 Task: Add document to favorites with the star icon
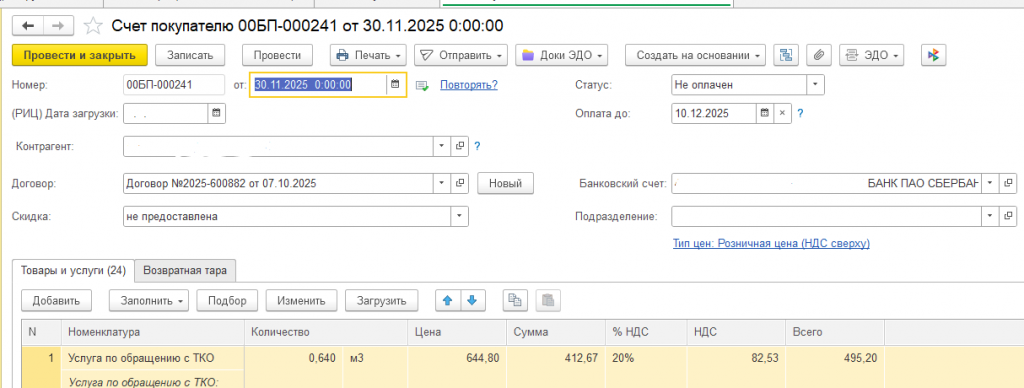click(93, 25)
